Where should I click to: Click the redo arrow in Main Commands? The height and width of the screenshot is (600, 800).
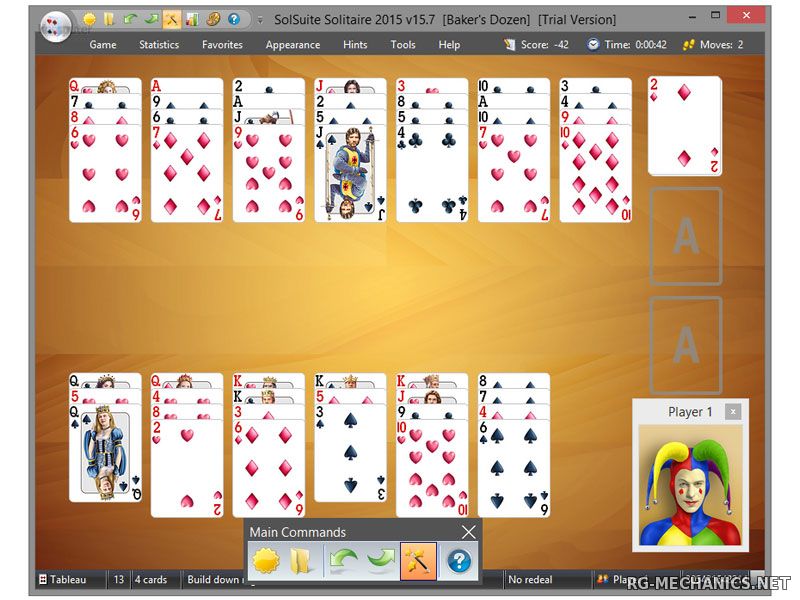click(x=380, y=561)
